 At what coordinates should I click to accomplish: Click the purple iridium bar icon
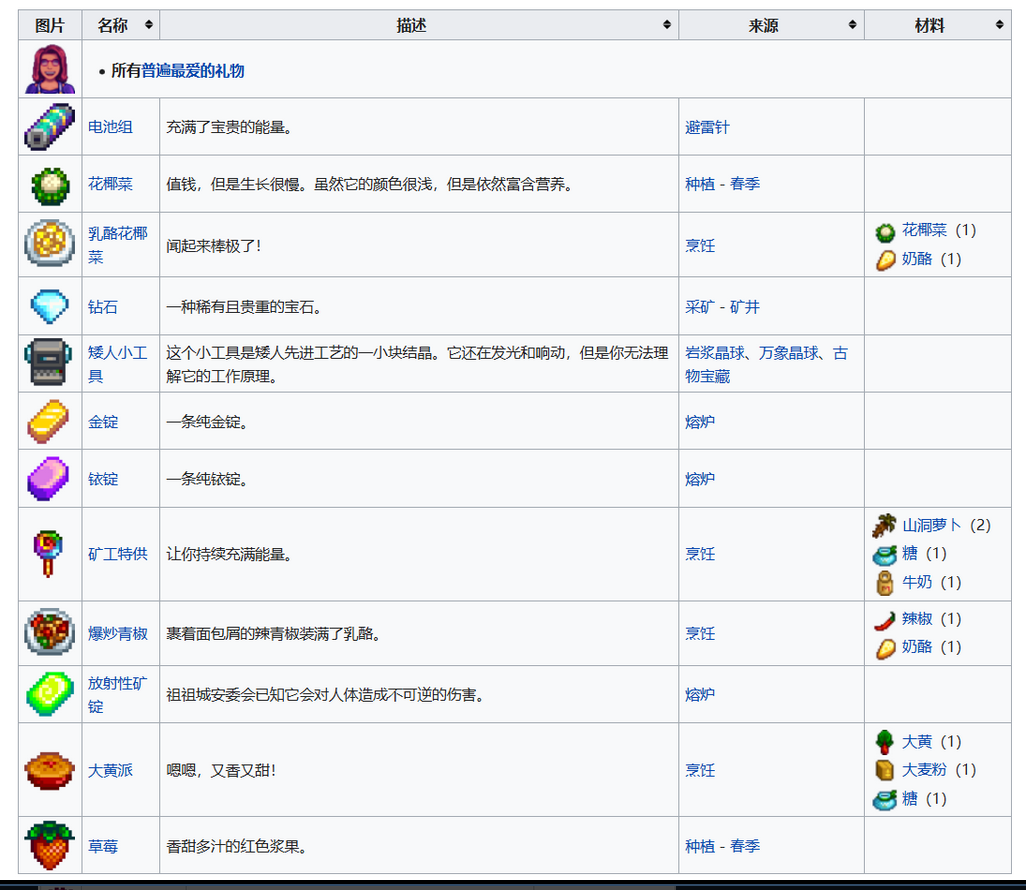click(48, 478)
